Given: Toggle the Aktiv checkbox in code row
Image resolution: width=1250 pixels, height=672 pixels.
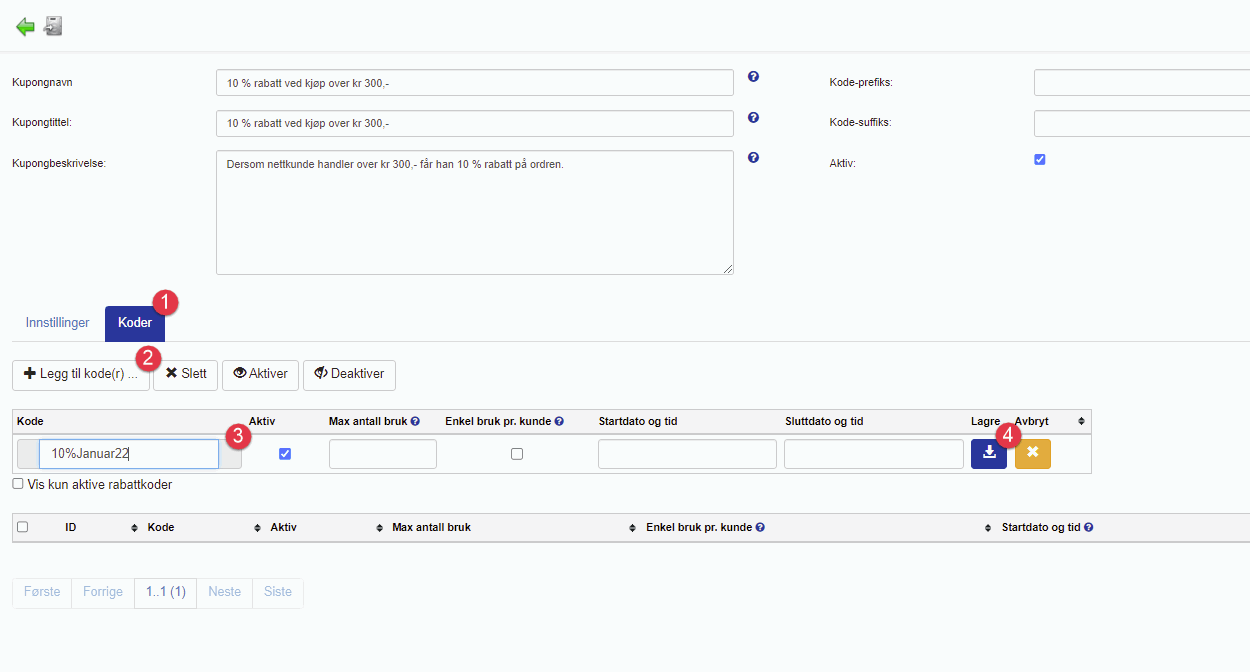Looking at the screenshot, I should (x=285, y=454).
